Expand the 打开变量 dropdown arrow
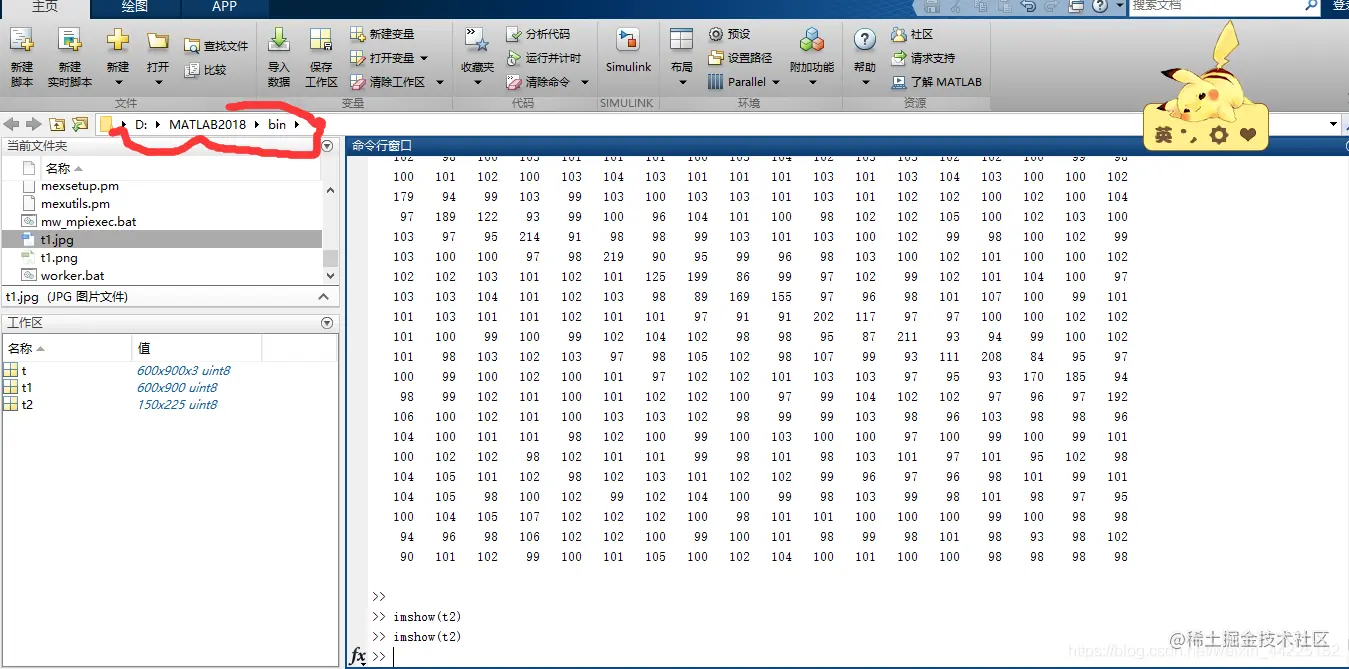Viewport: 1349px width, 669px height. pos(424,58)
